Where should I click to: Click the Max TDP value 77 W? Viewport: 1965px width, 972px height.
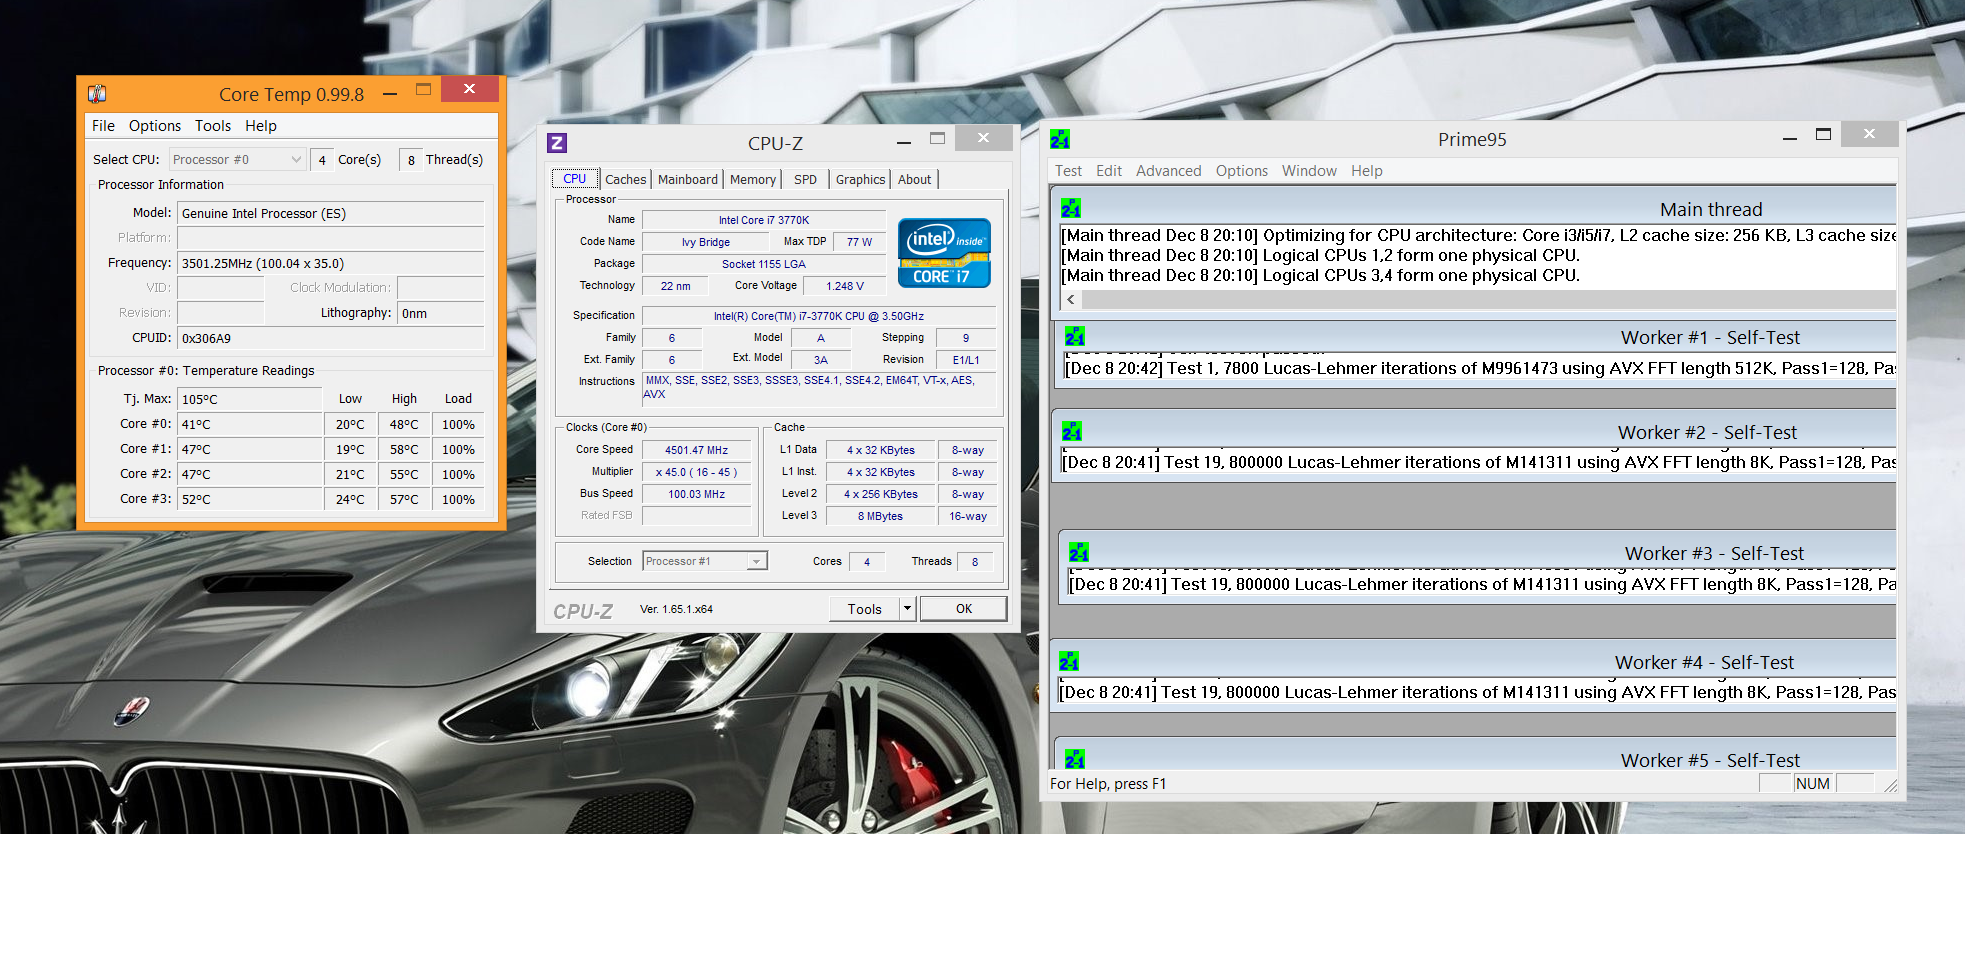859,242
